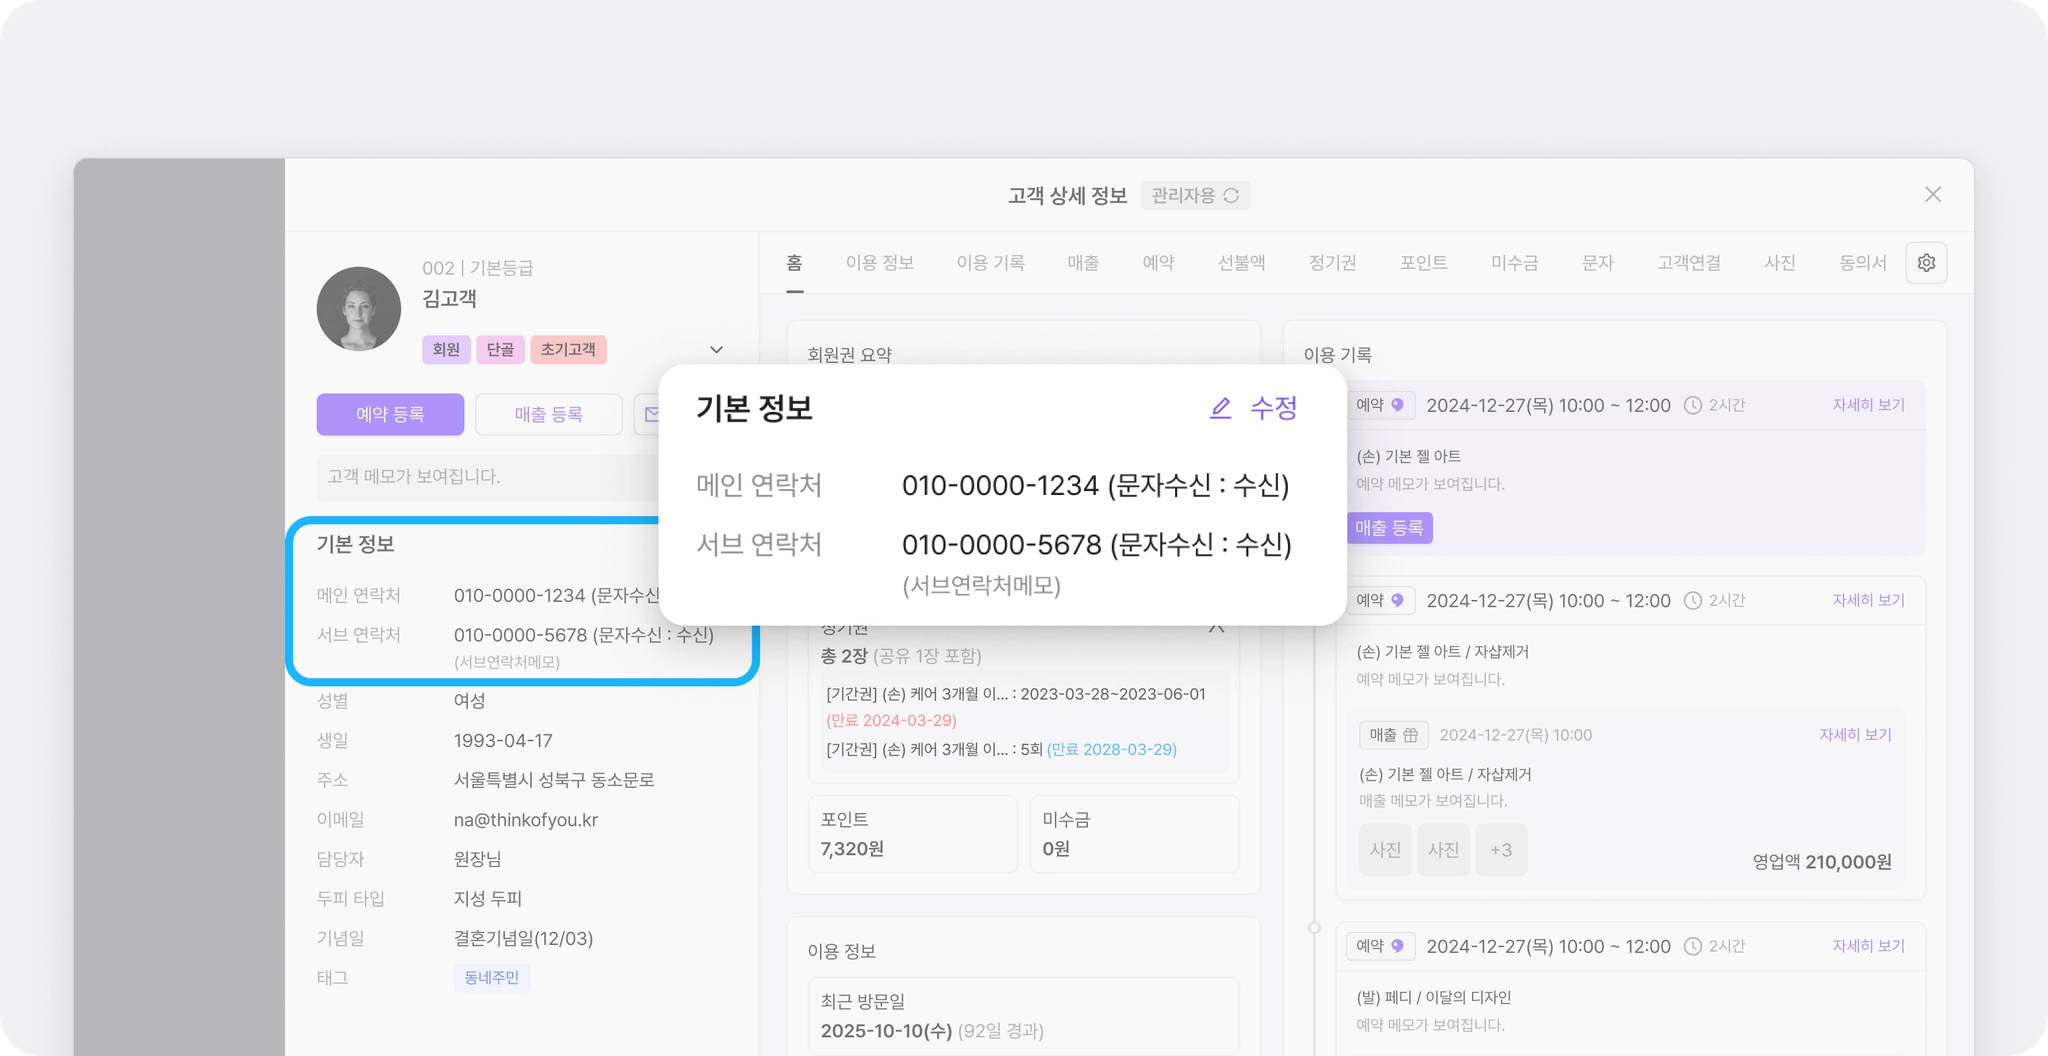
Task: Click the 포인트 7,320원 card
Action: click(x=912, y=834)
